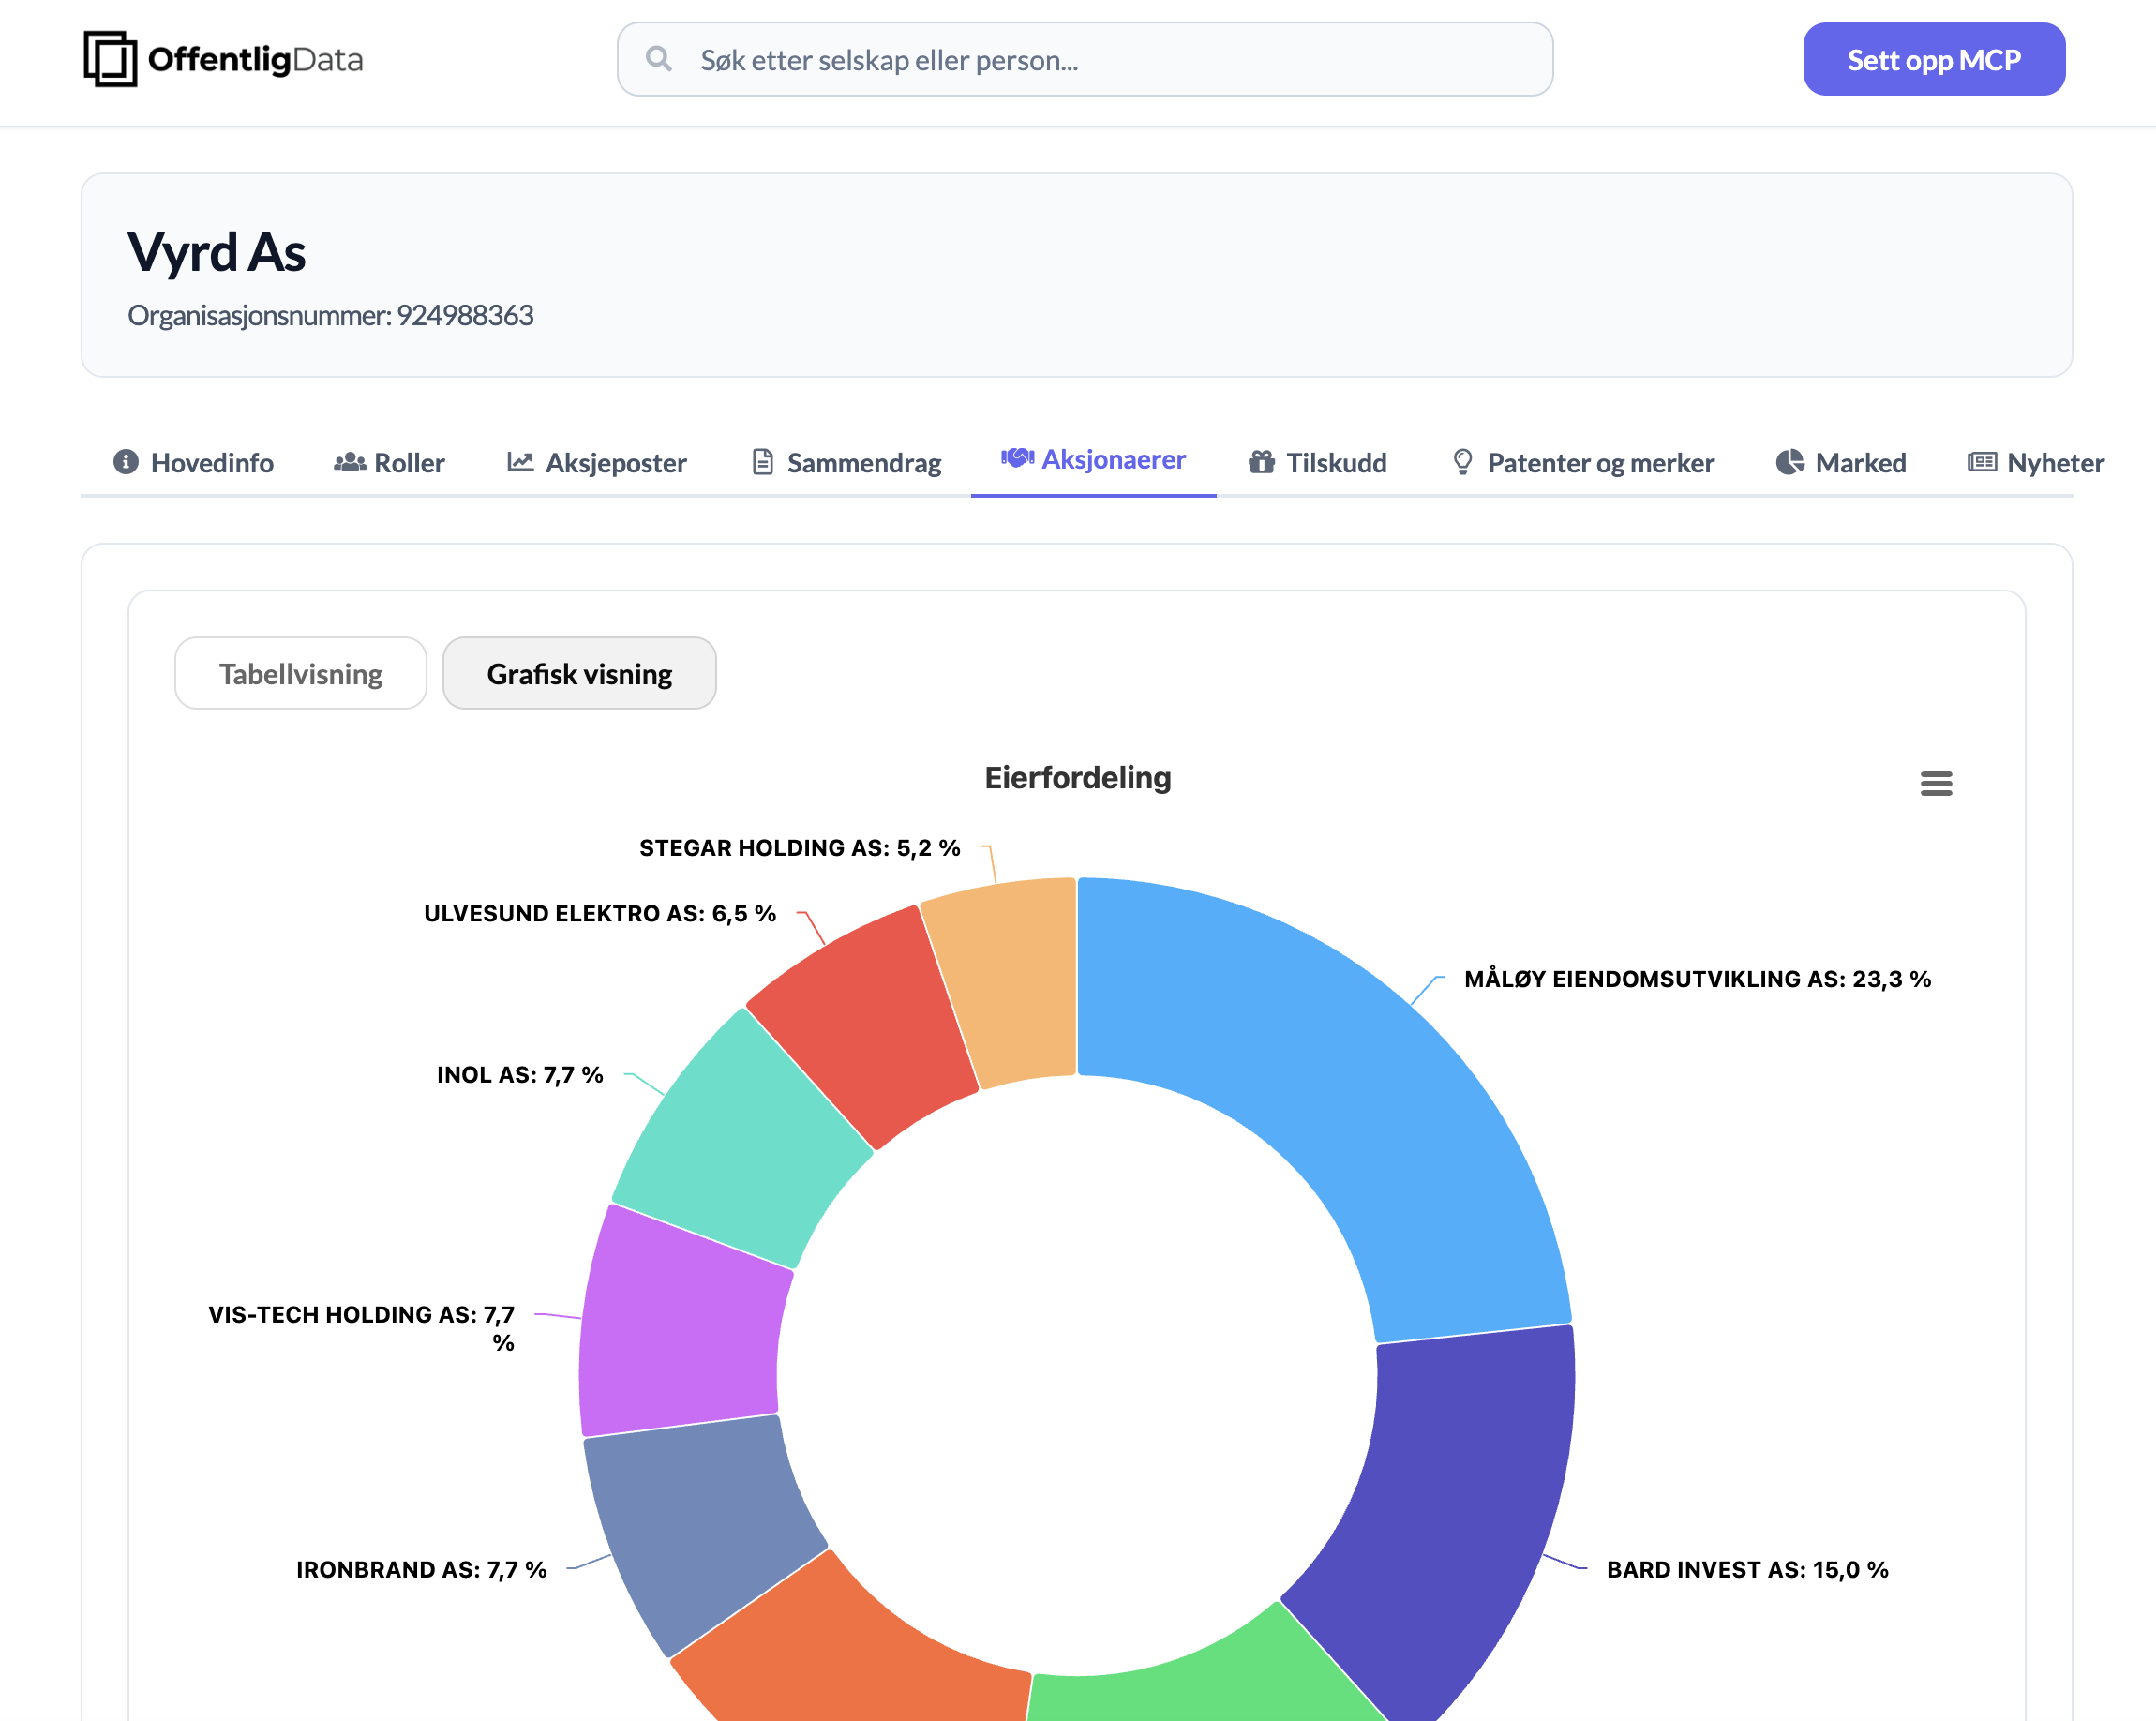
Task: Open the chart hamburger context menu
Action: [1936, 783]
